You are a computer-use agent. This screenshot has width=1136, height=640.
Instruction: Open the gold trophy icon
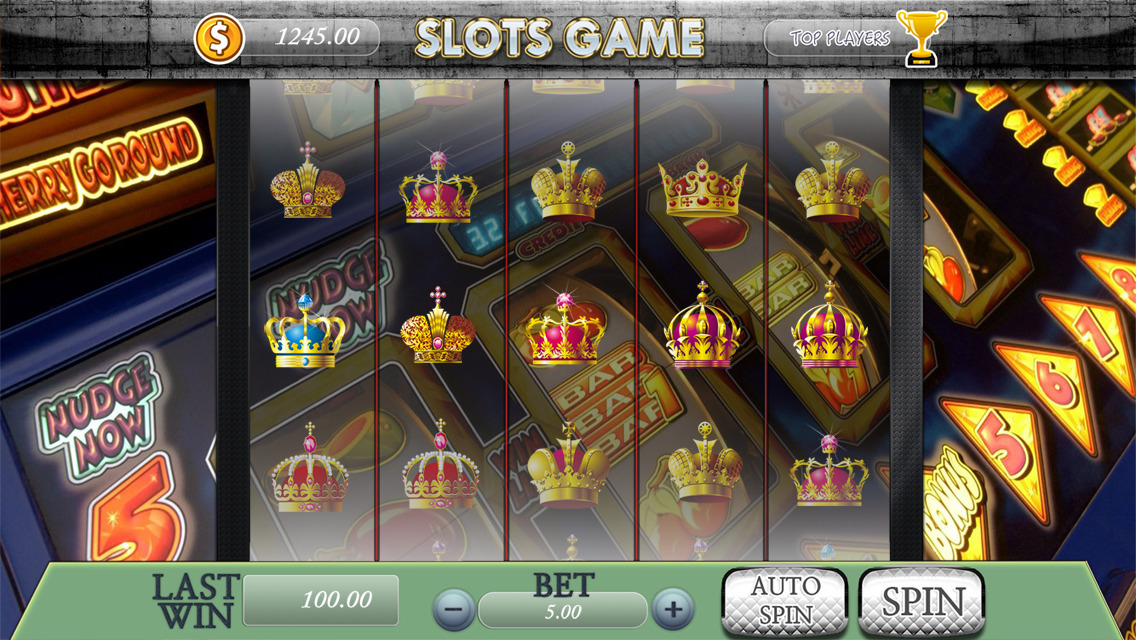click(921, 38)
